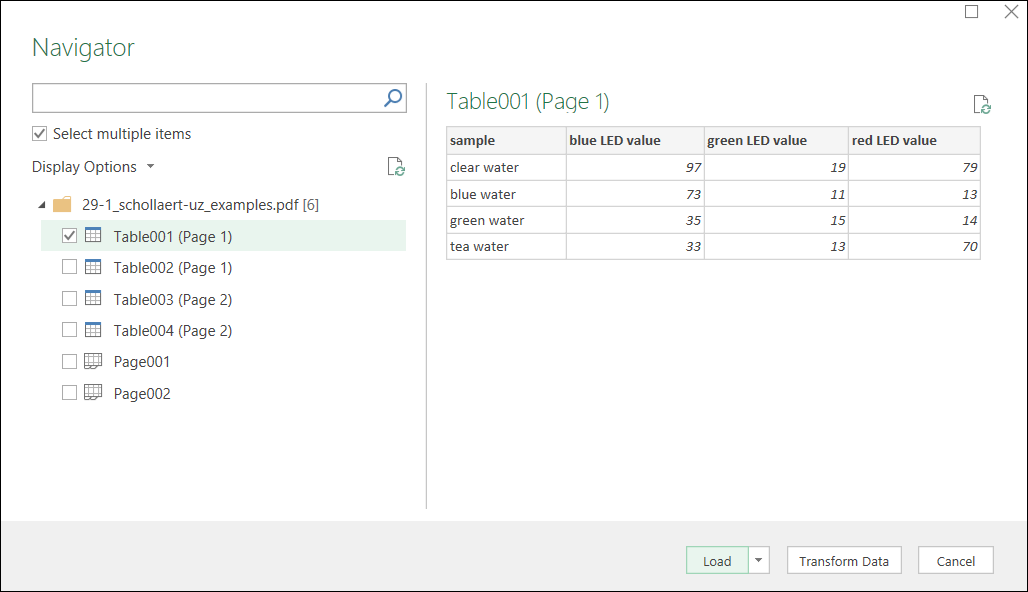Click the green LED value 15 cell
This screenshot has height=592, width=1028.
click(x=776, y=220)
